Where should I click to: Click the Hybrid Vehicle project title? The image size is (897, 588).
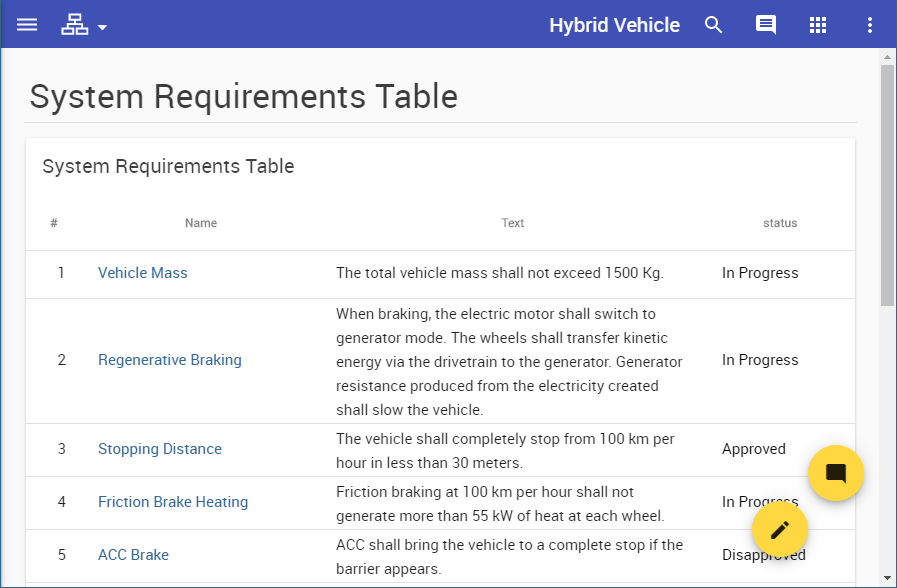(x=614, y=25)
